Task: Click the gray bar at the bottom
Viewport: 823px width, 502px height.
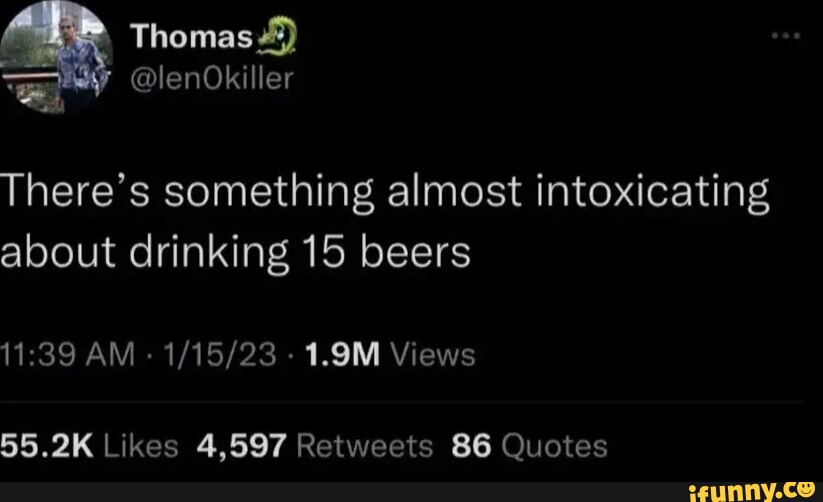Action: pyautogui.click(x=340, y=491)
